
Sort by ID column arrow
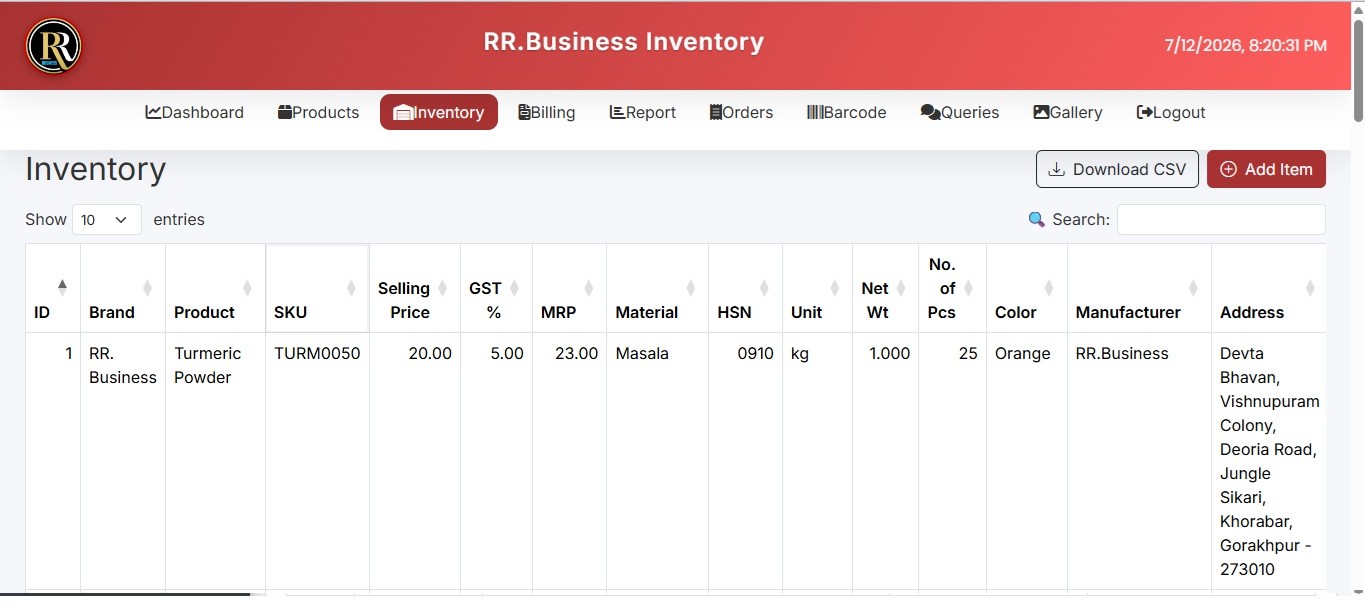click(x=63, y=288)
